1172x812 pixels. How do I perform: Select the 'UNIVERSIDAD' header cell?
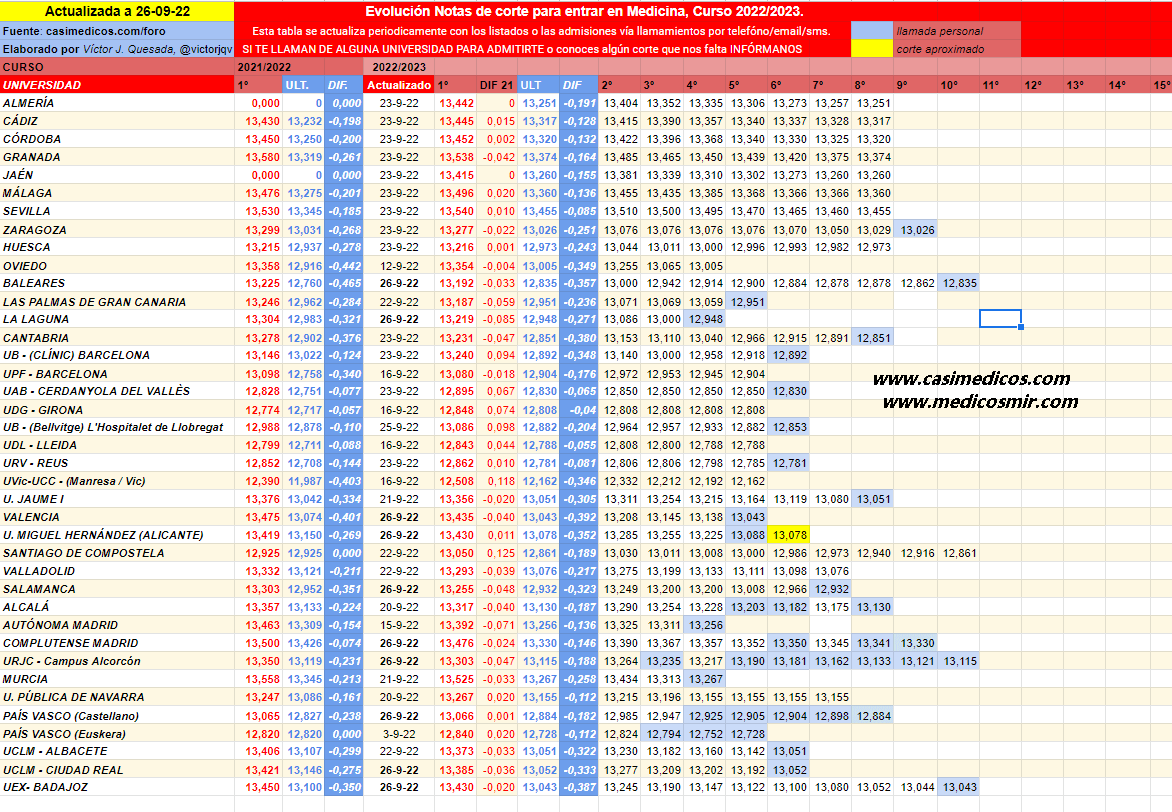(117, 84)
